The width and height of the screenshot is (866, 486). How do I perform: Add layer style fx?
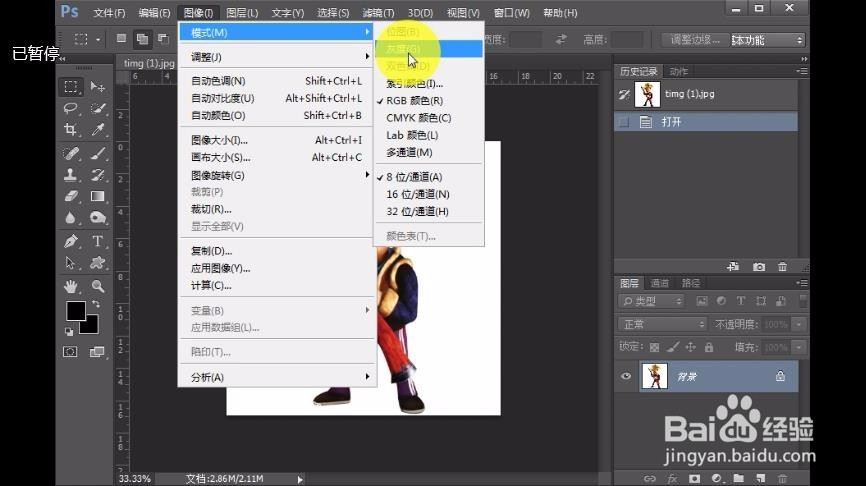[672, 478]
